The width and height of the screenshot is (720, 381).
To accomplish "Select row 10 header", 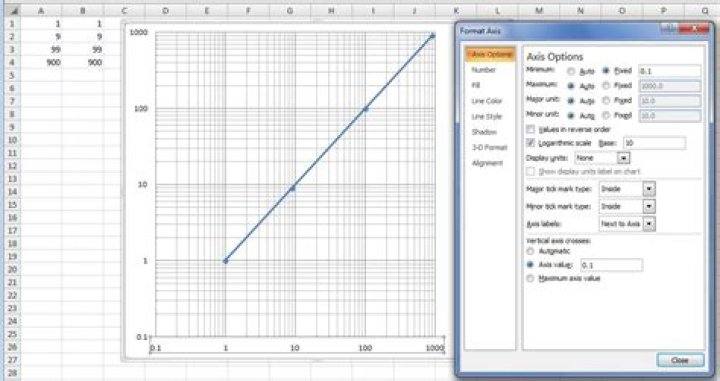I will coord(11,140).
